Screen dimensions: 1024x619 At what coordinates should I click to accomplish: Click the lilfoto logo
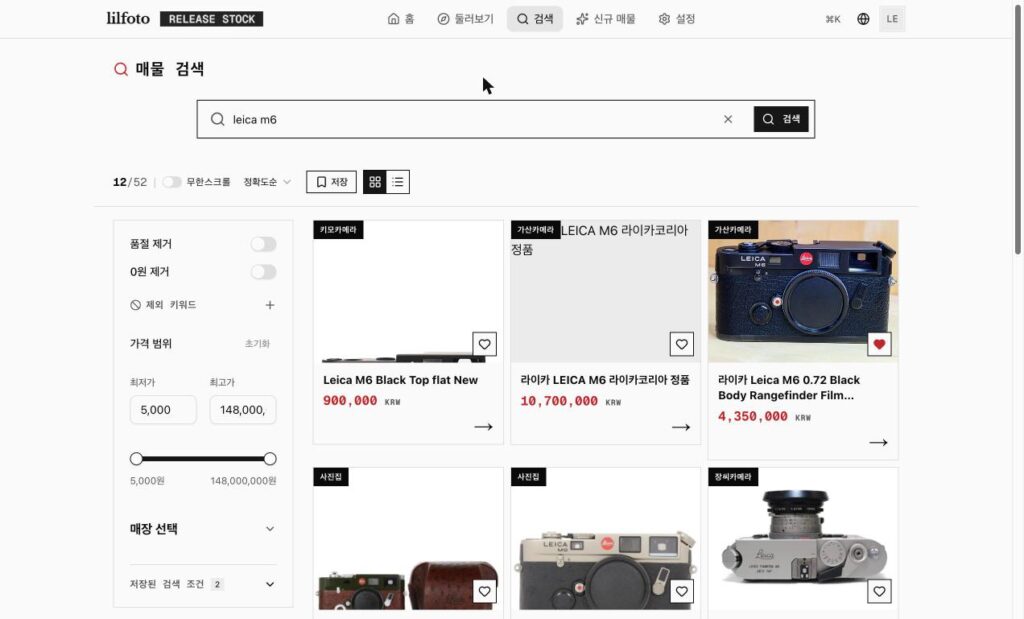pos(128,18)
